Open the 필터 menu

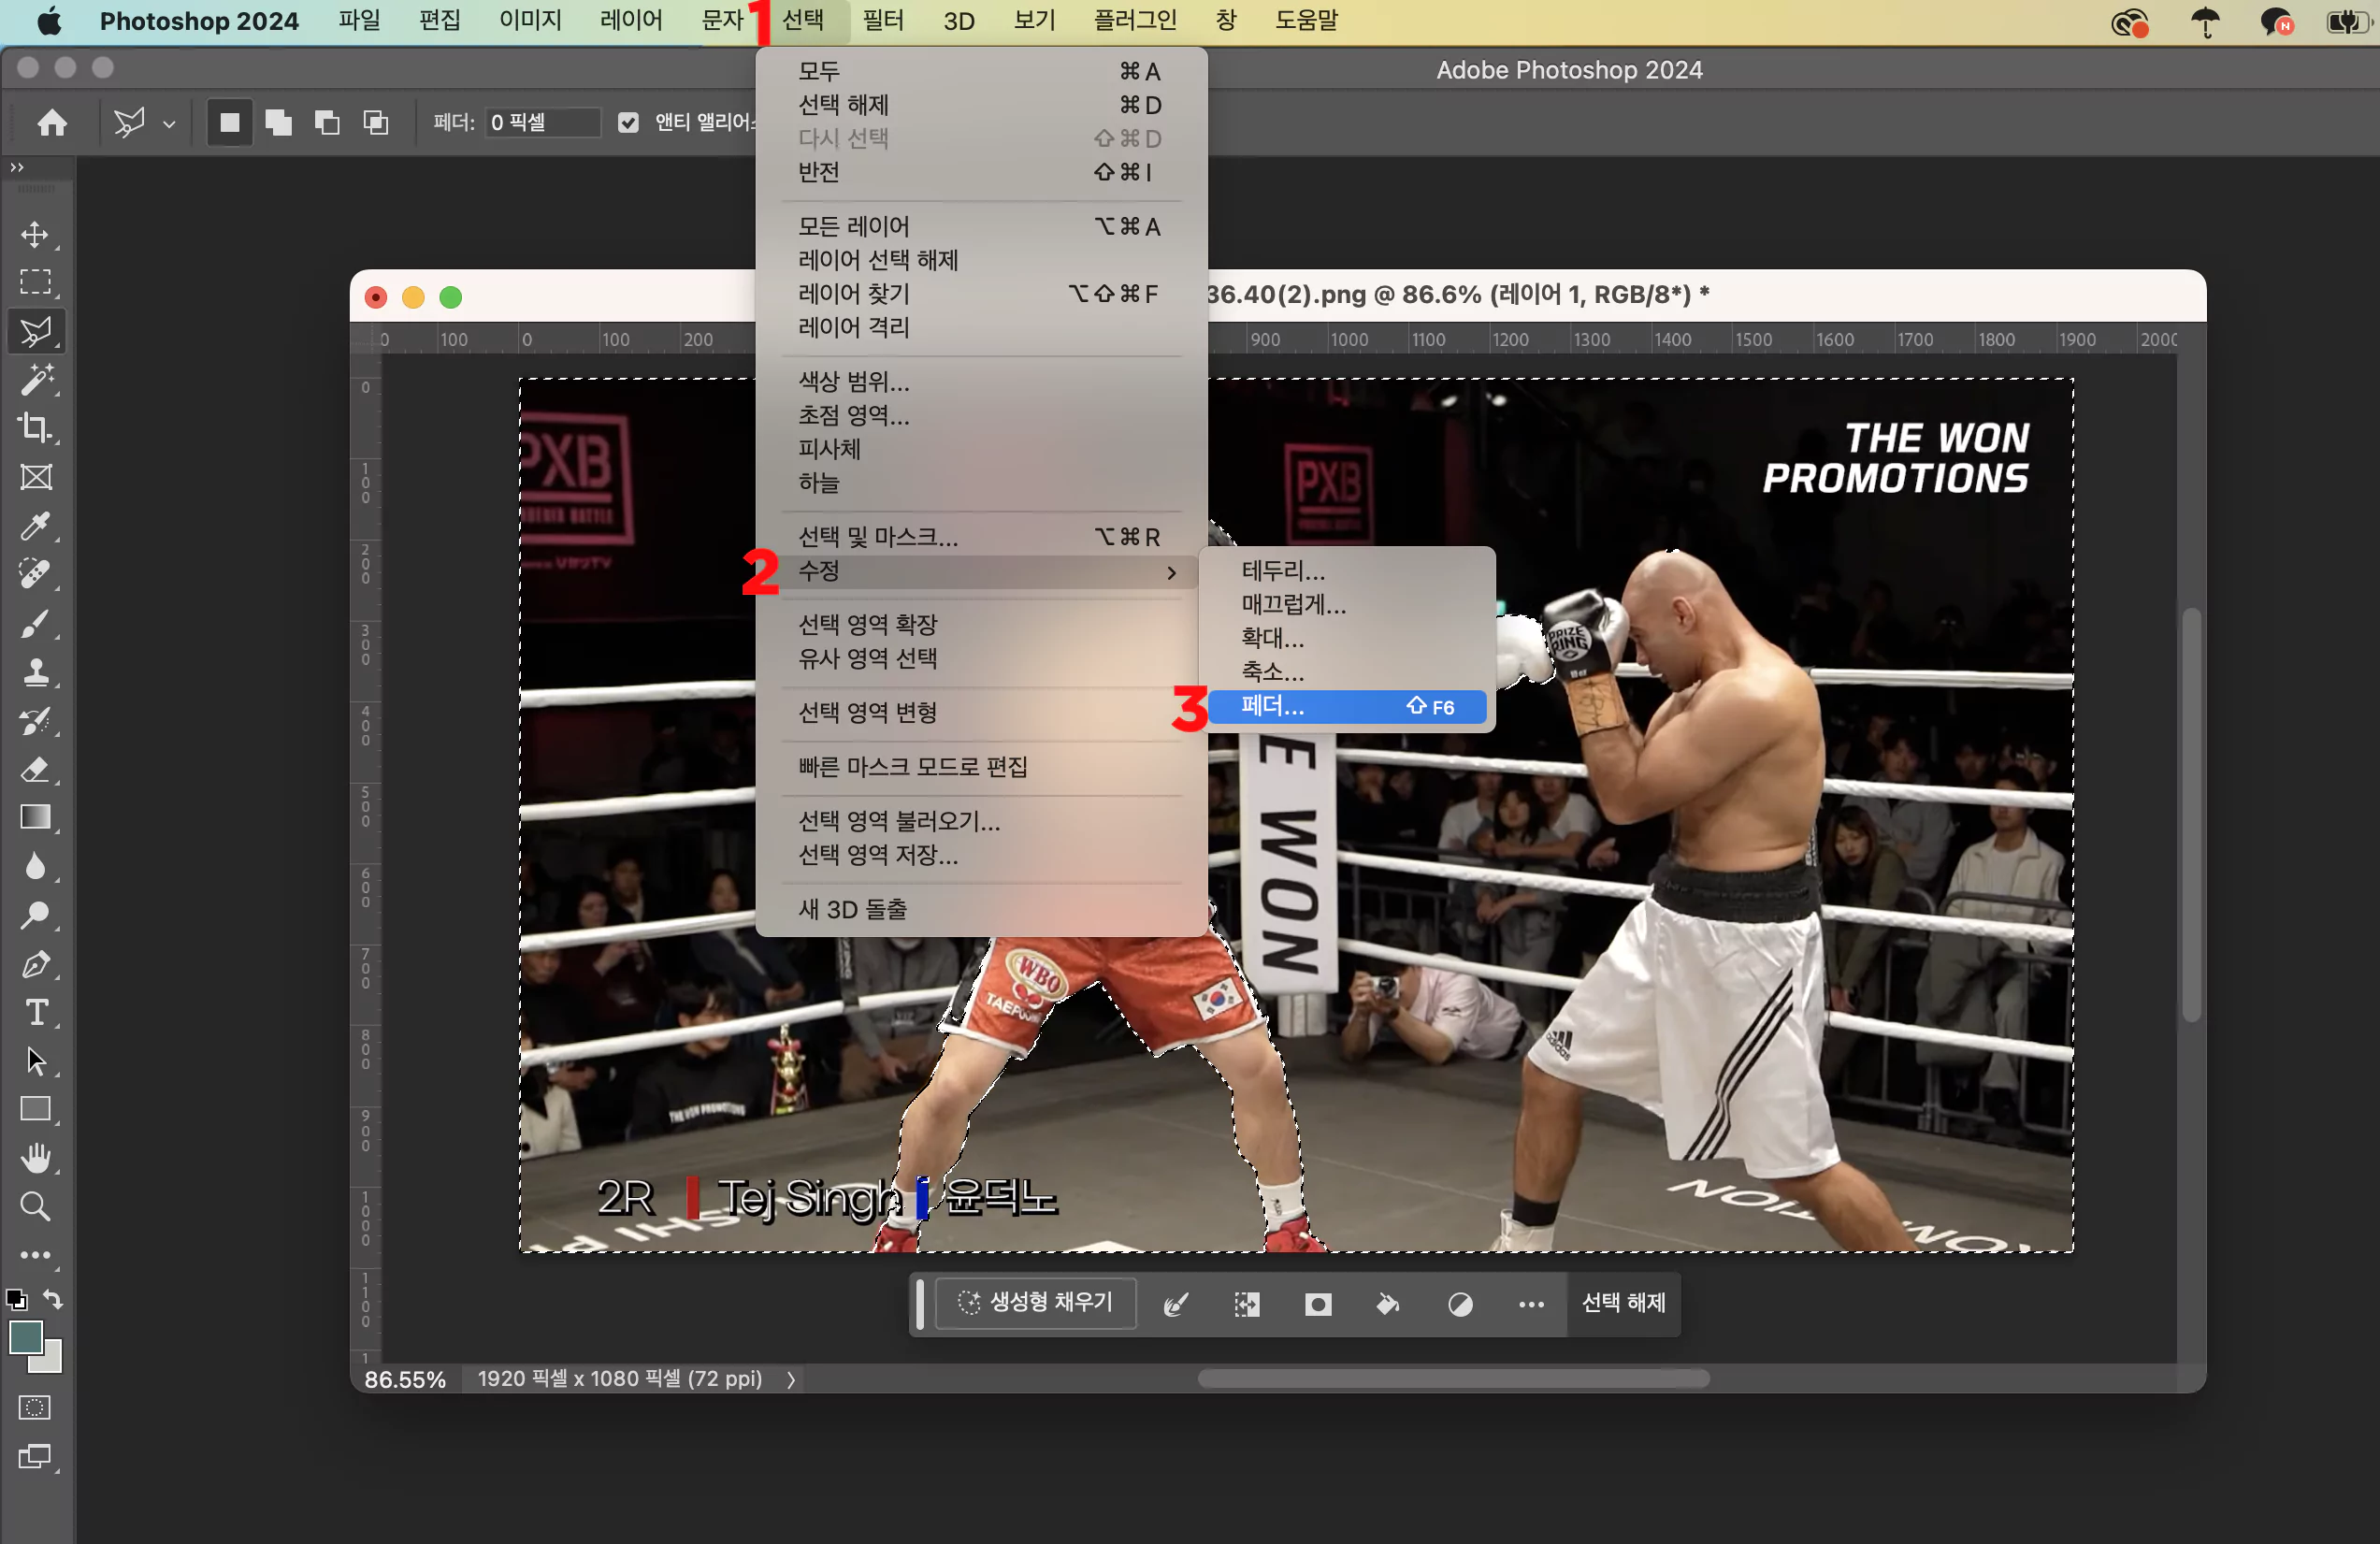[882, 20]
